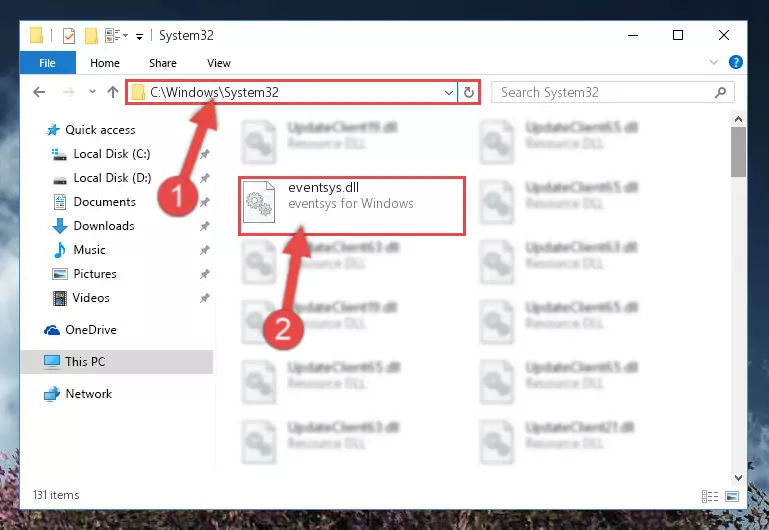Image resolution: width=769 pixels, height=530 pixels.
Task: Open Music in navigation pane
Action: click(x=89, y=250)
